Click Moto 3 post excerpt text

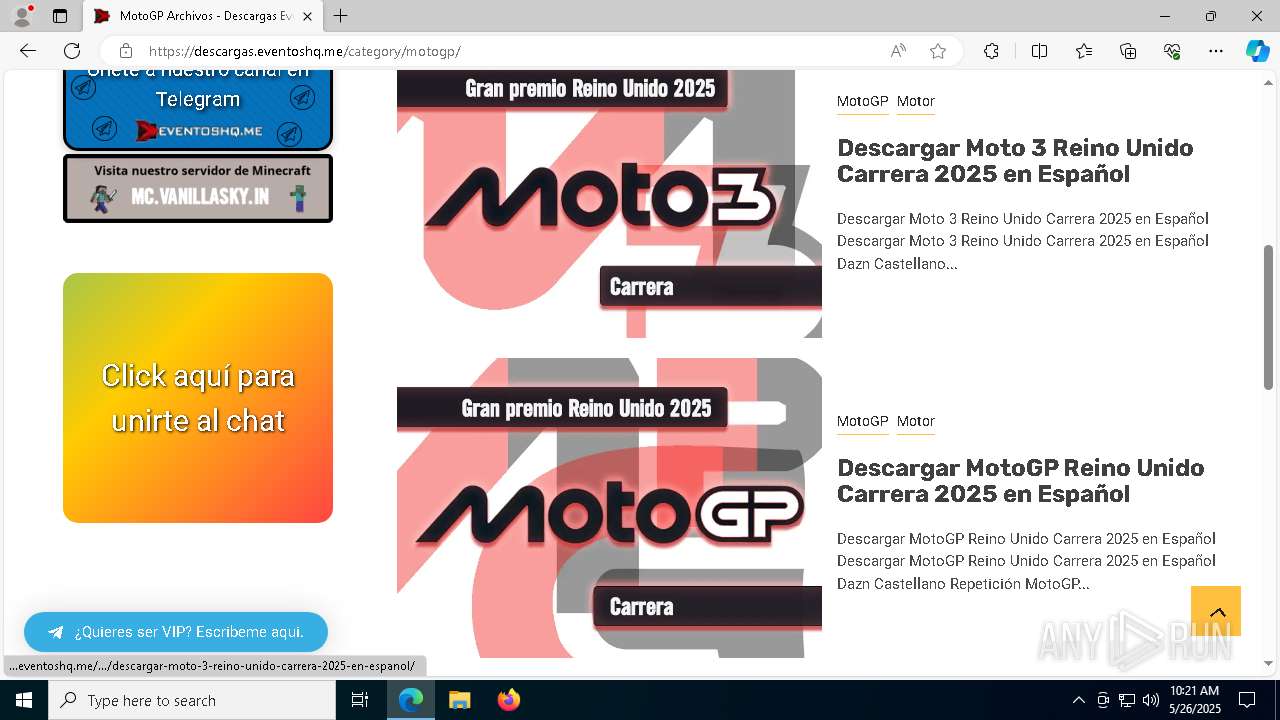click(x=1023, y=241)
